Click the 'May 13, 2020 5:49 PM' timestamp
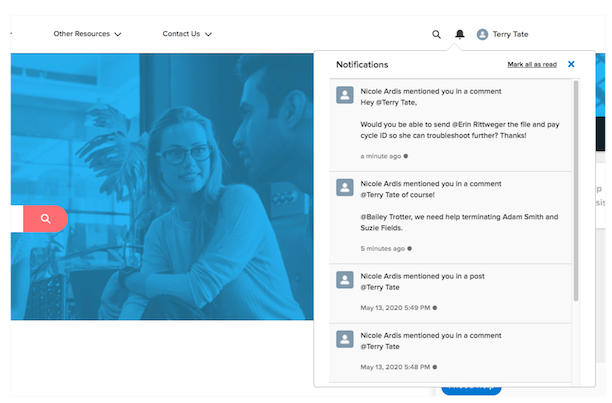Image resolution: width=612 pixels, height=403 pixels. click(395, 308)
